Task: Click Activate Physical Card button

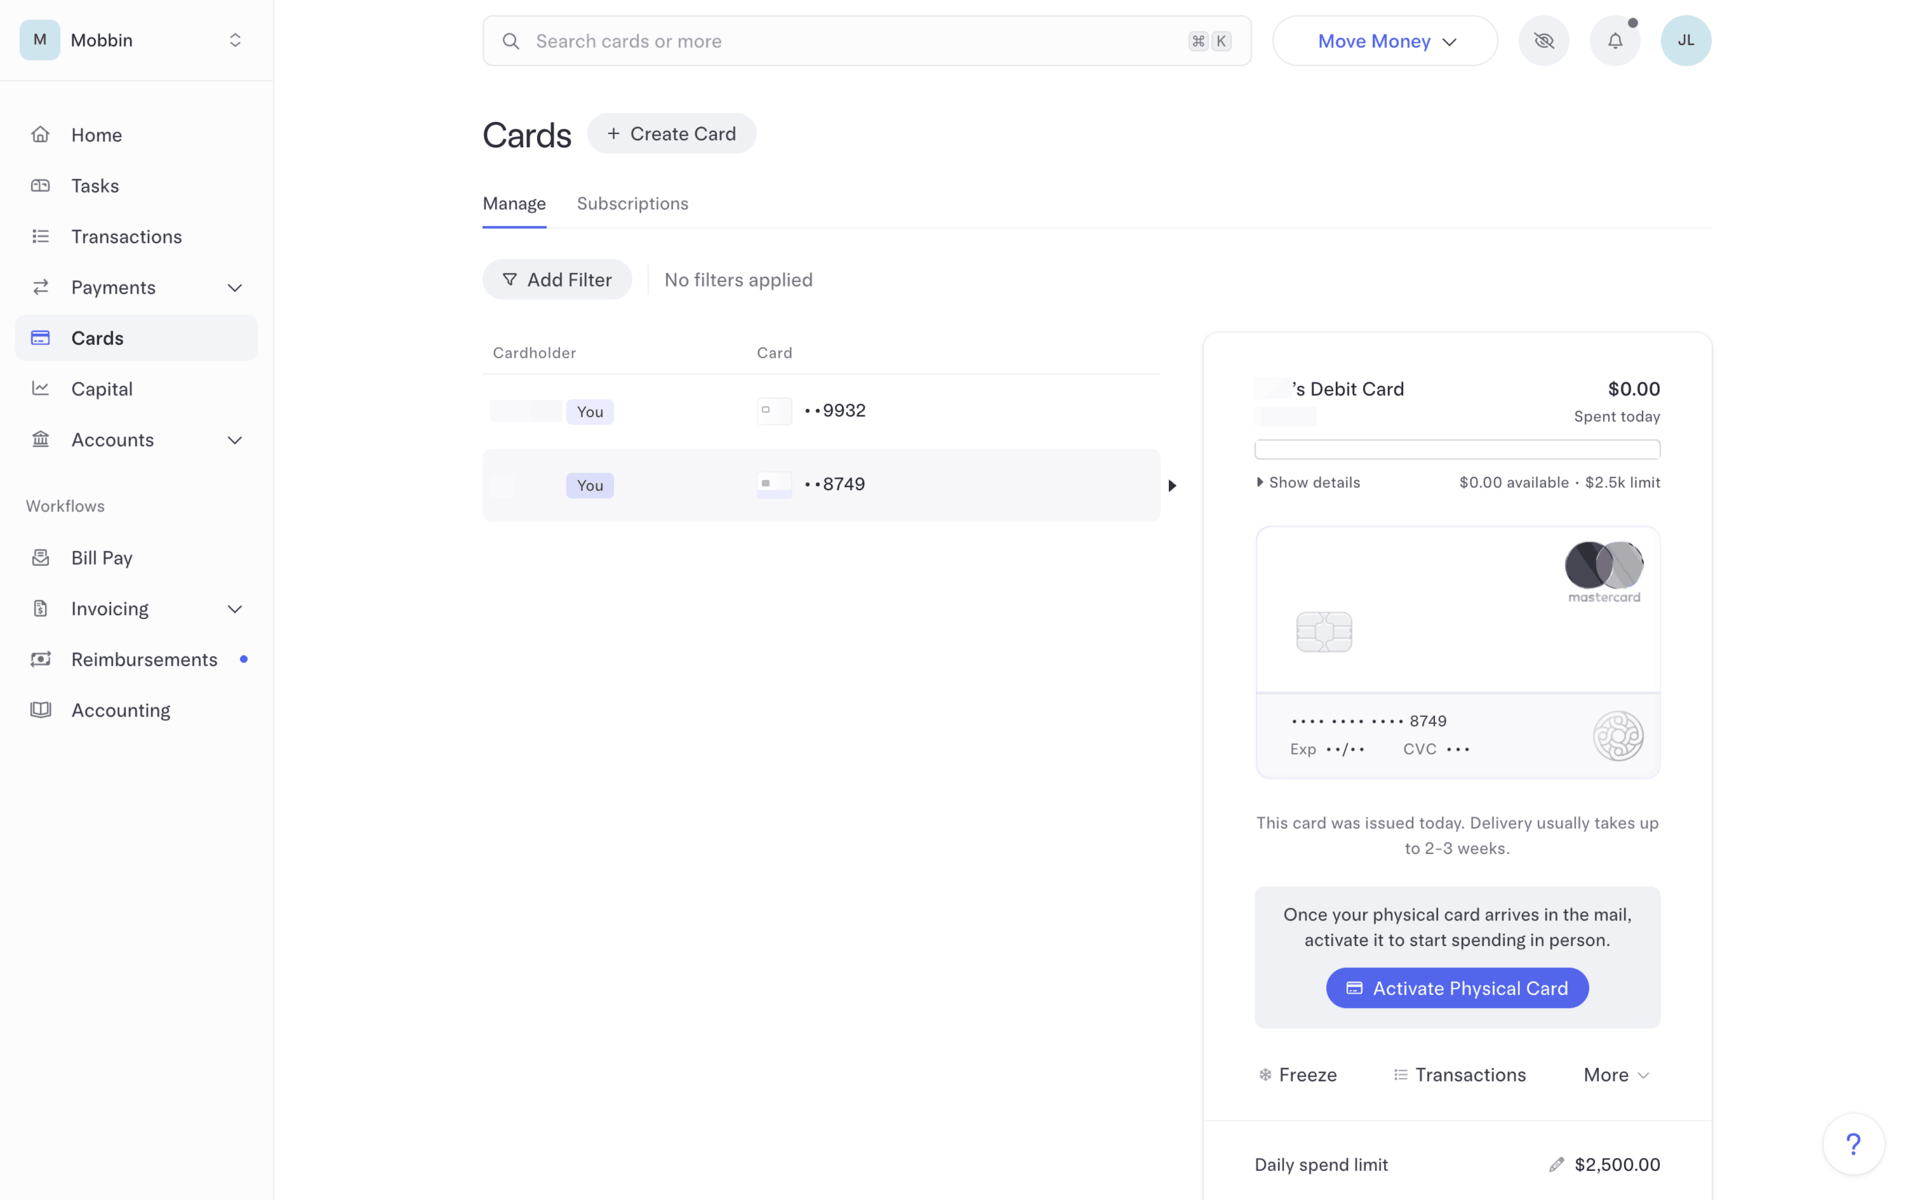Action: click(1457, 988)
